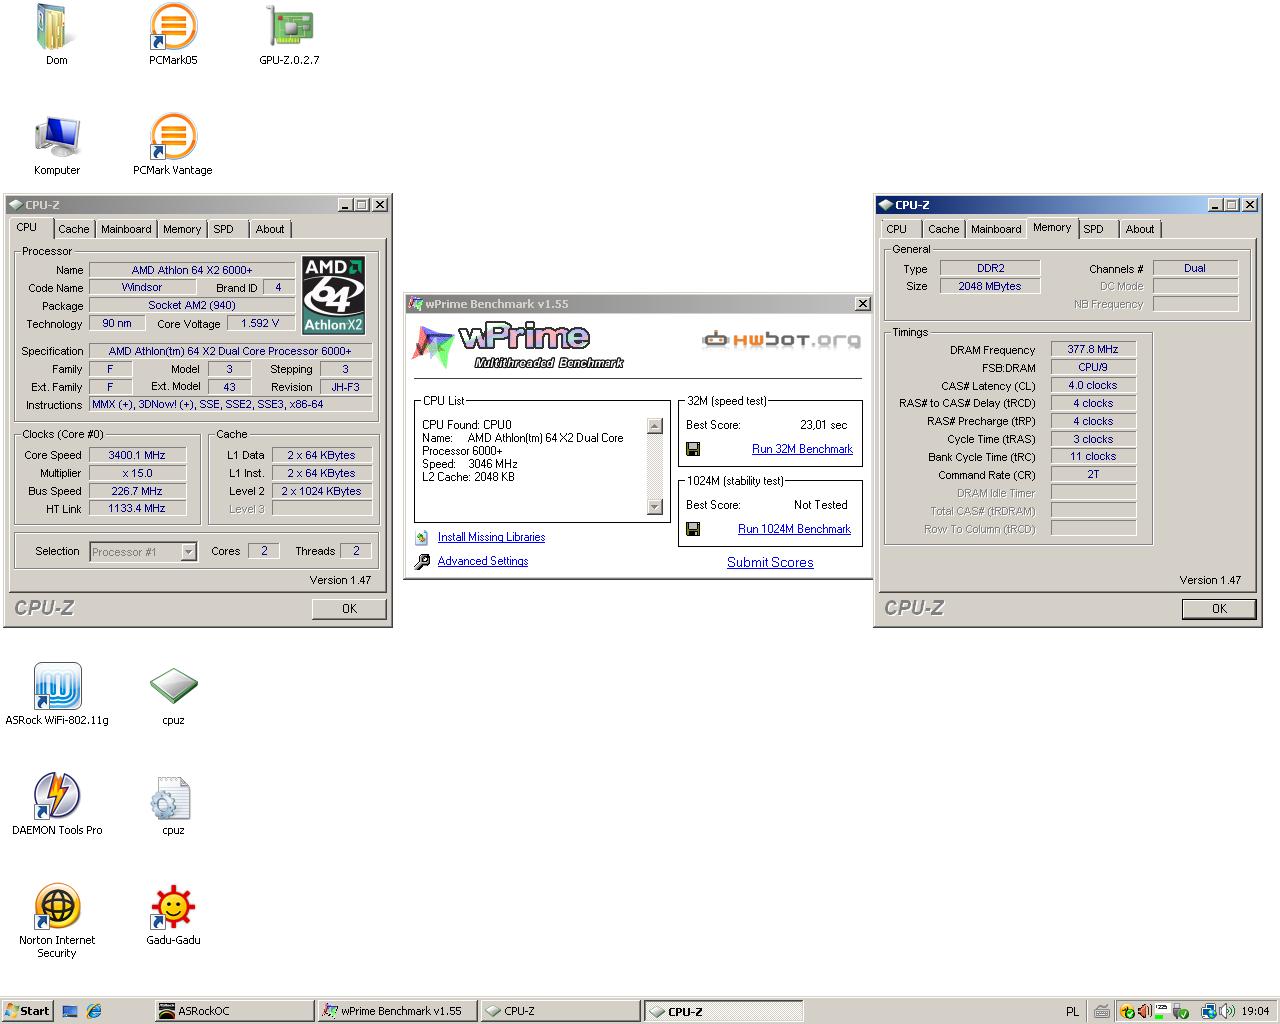Select the cpuz settings file icon

171,798
